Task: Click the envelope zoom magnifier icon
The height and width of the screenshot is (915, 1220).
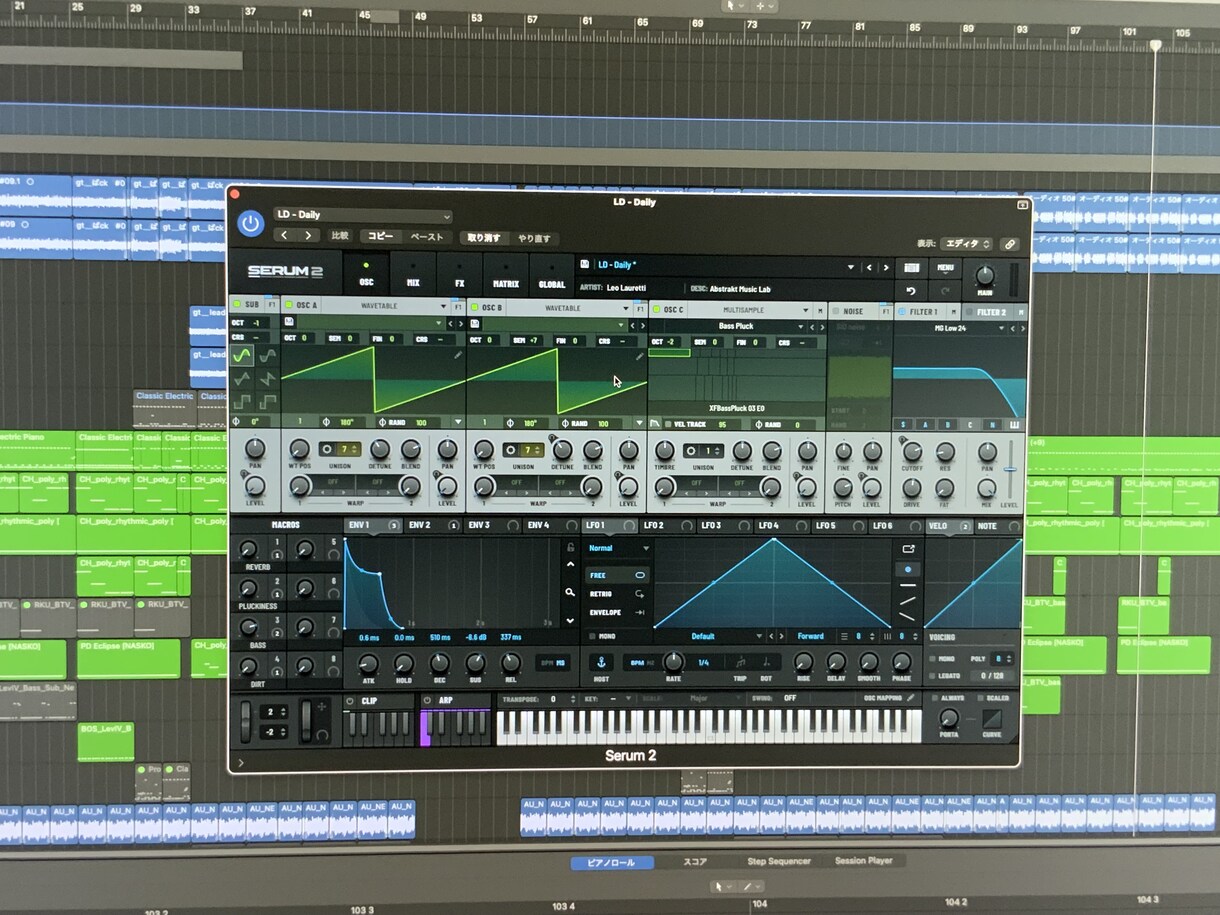Action: tap(570, 592)
